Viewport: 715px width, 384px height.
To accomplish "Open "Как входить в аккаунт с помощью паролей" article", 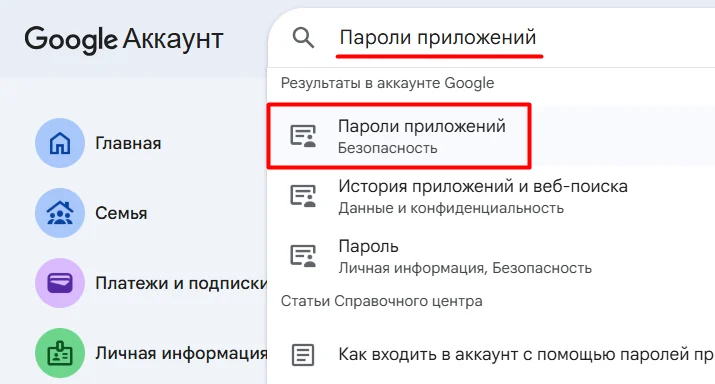I will [491, 354].
